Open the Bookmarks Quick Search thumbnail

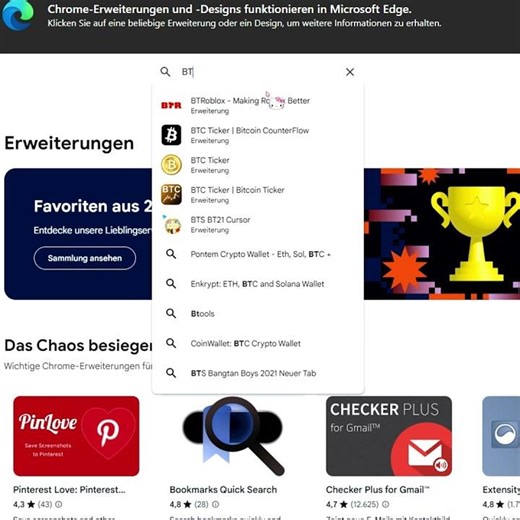click(233, 436)
